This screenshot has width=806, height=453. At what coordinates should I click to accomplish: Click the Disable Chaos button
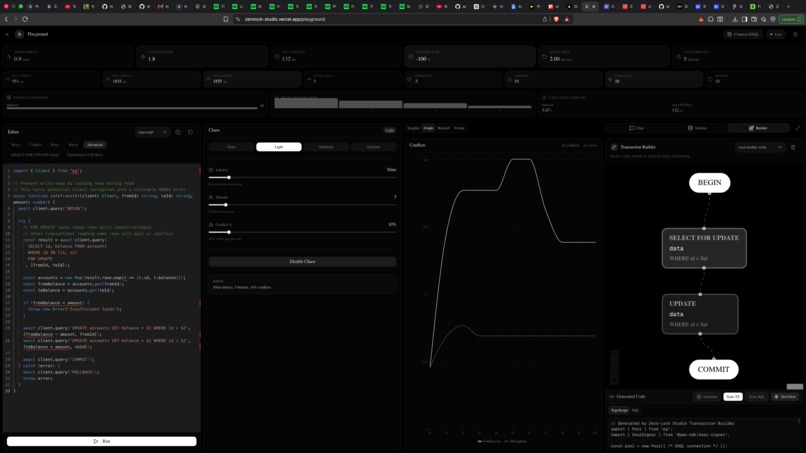(x=302, y=262)
